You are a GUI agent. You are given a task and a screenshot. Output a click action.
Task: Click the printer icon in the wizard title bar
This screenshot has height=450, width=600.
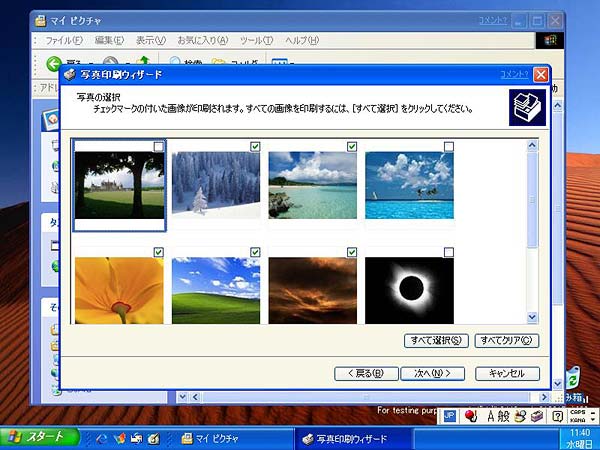(x=70, y=75)
